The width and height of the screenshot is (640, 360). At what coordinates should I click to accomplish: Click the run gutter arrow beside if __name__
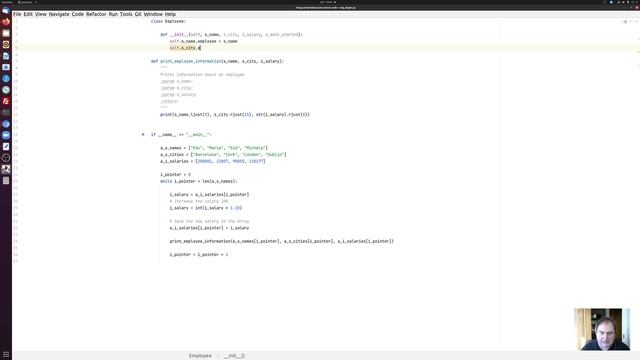pos(143,134)
